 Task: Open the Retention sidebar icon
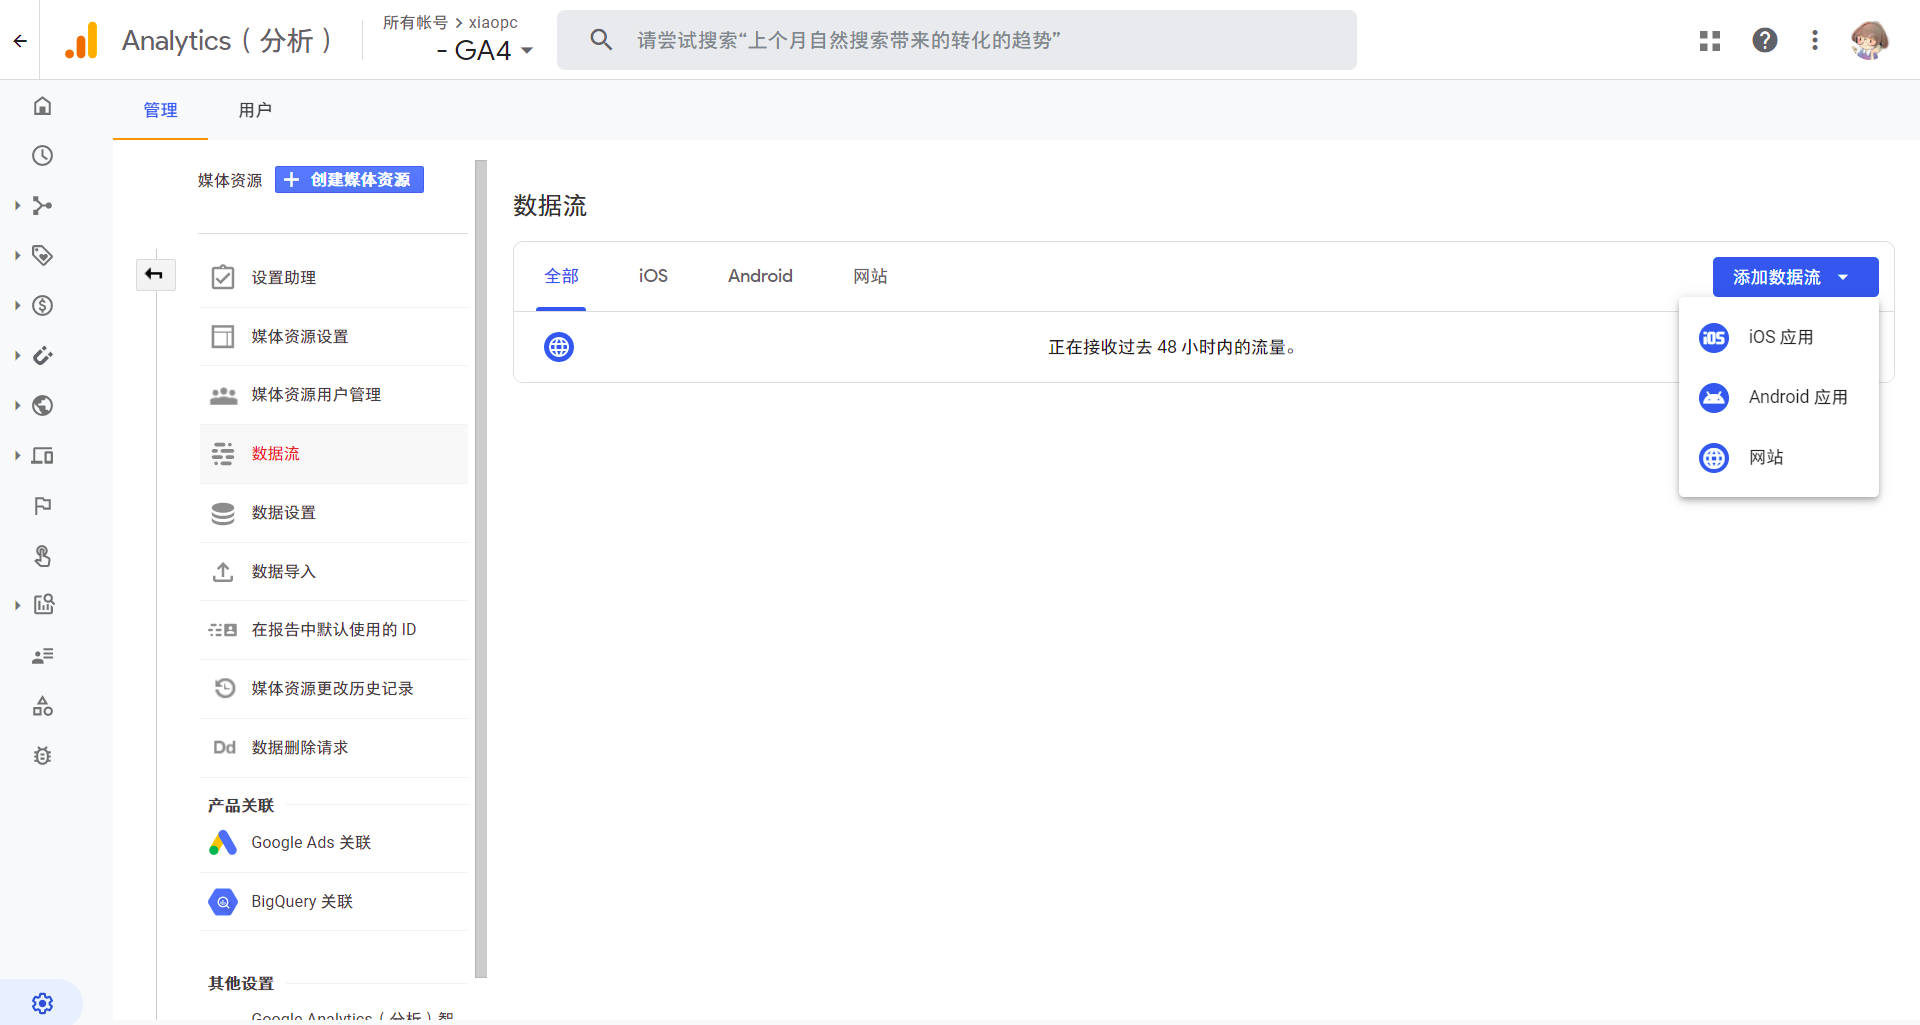click(42, 356)
